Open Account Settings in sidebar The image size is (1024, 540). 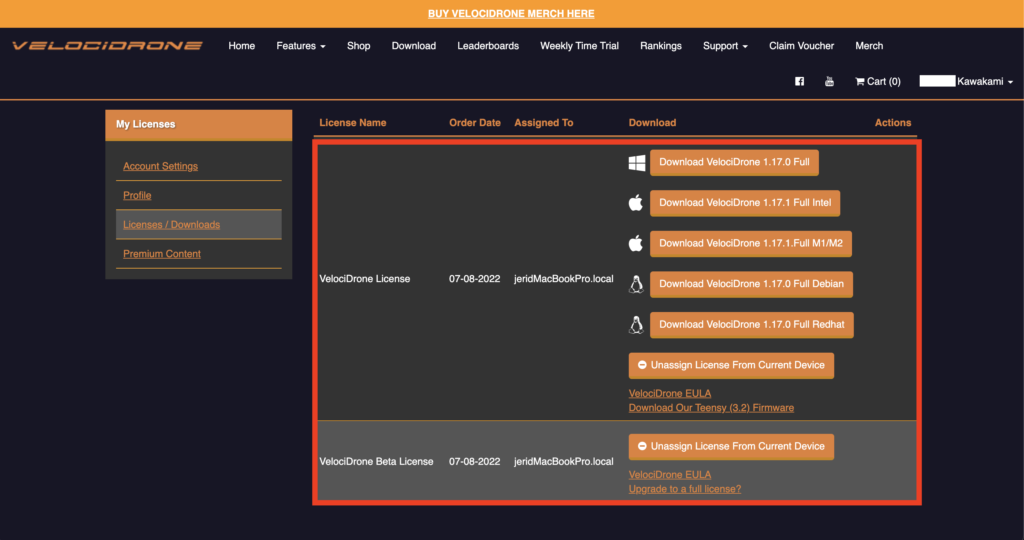click(161, 166)
